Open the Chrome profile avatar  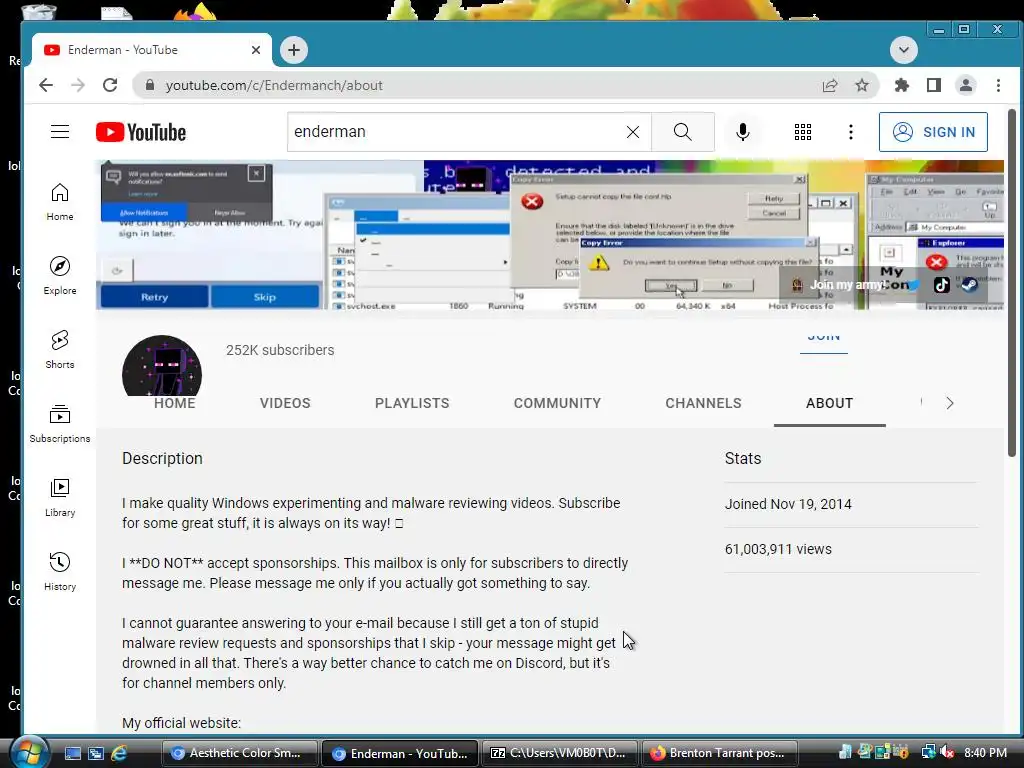[966, 85]
